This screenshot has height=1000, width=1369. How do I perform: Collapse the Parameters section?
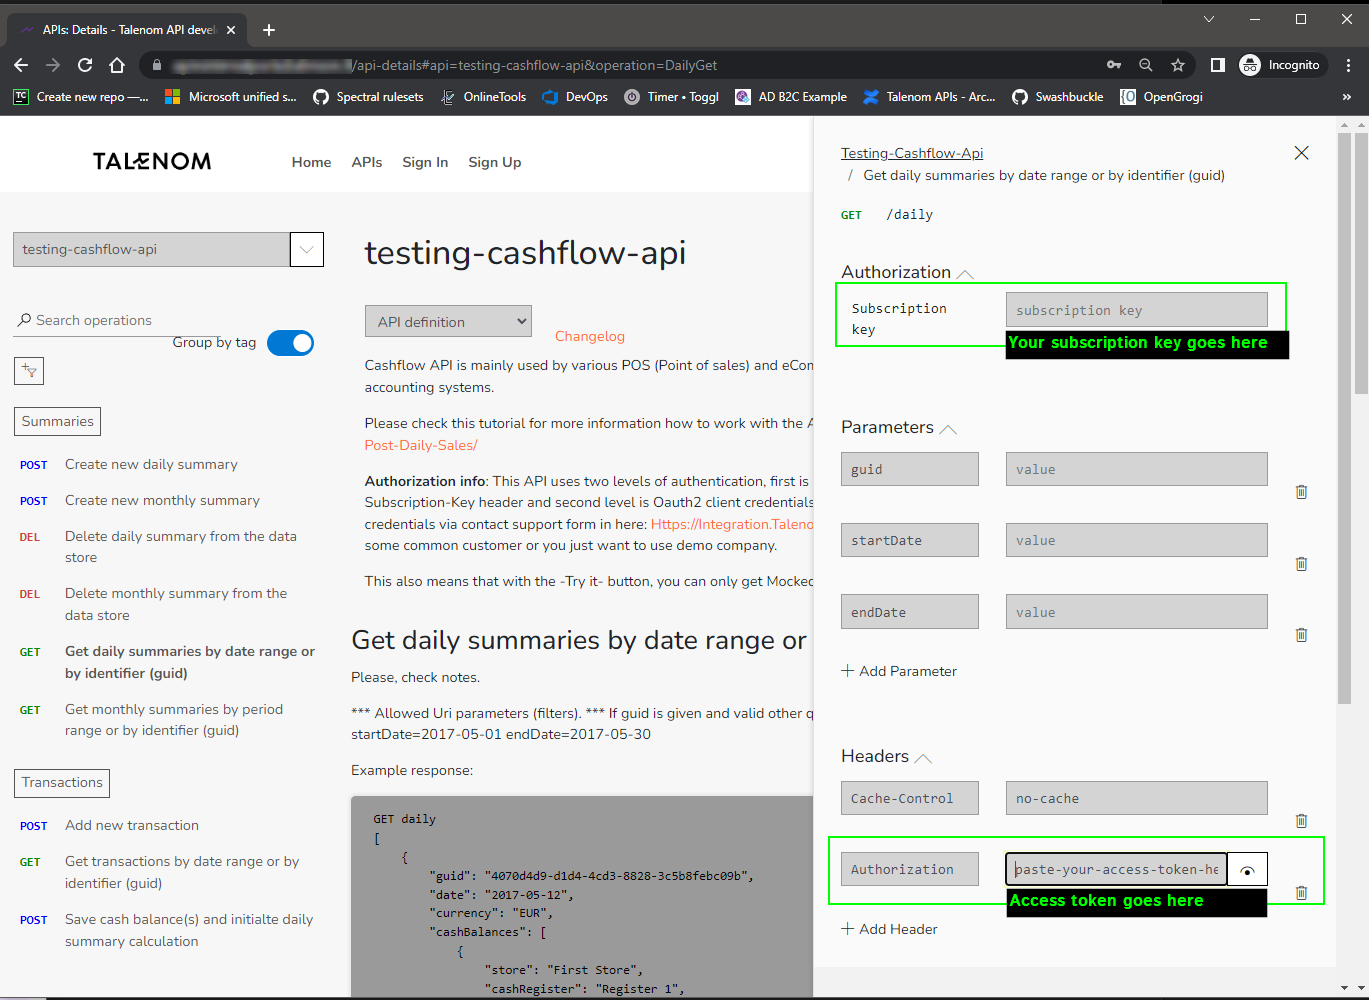coord(948,429)
